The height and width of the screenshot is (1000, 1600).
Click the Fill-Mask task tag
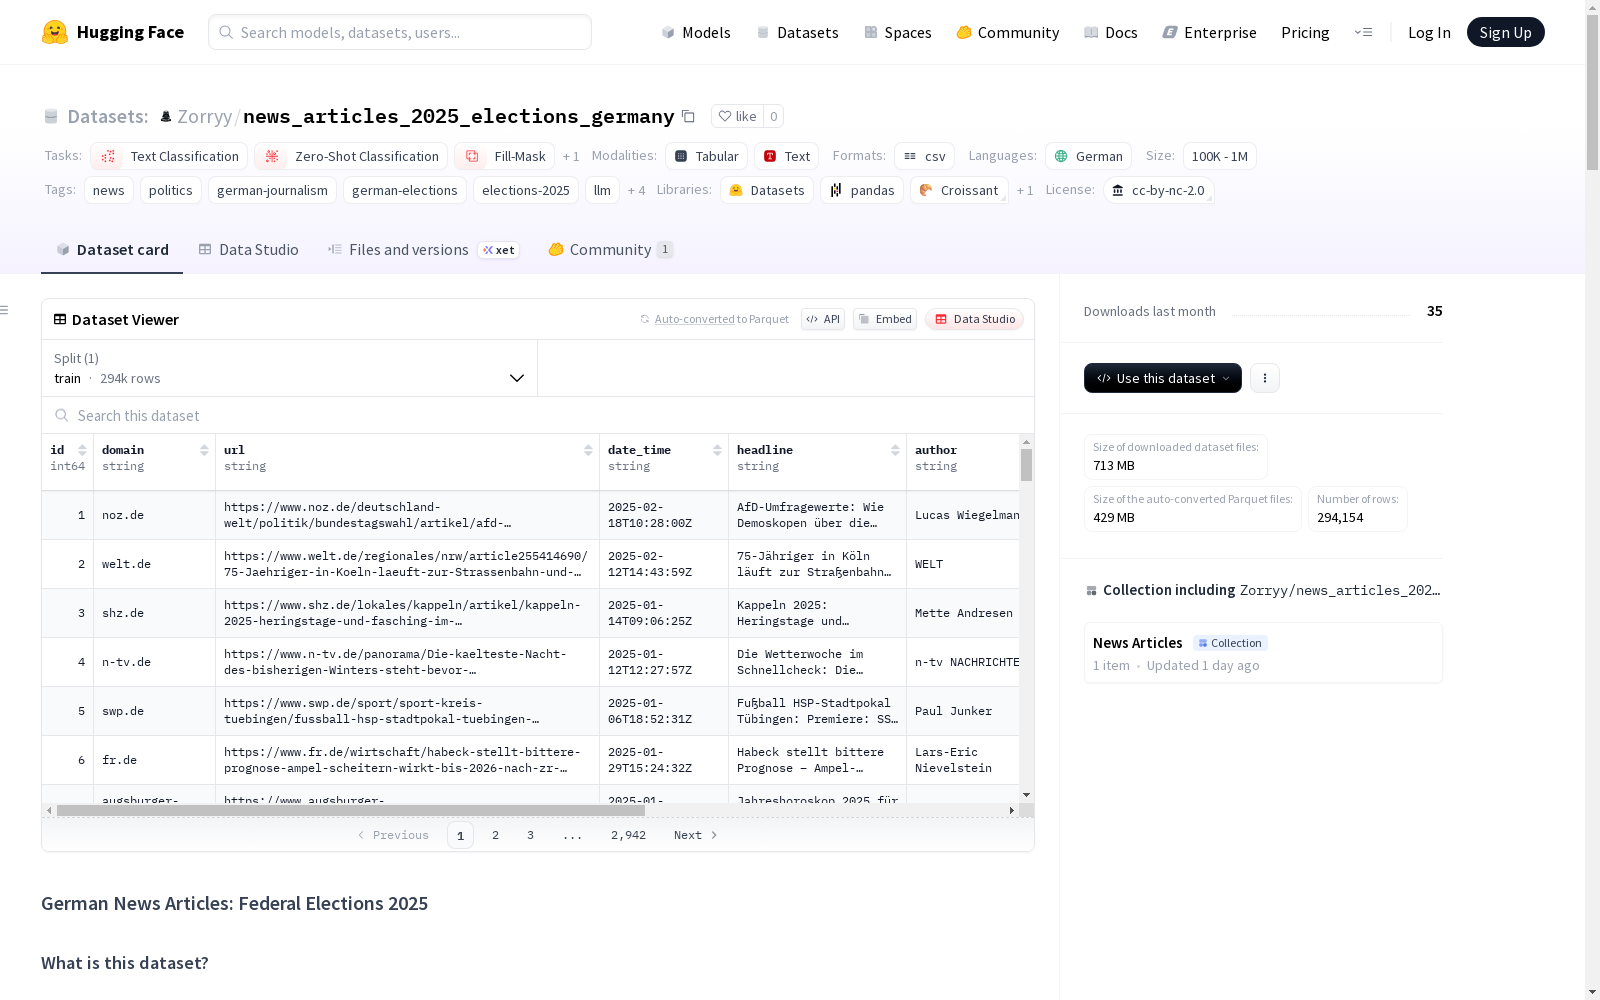pos(505,156)
